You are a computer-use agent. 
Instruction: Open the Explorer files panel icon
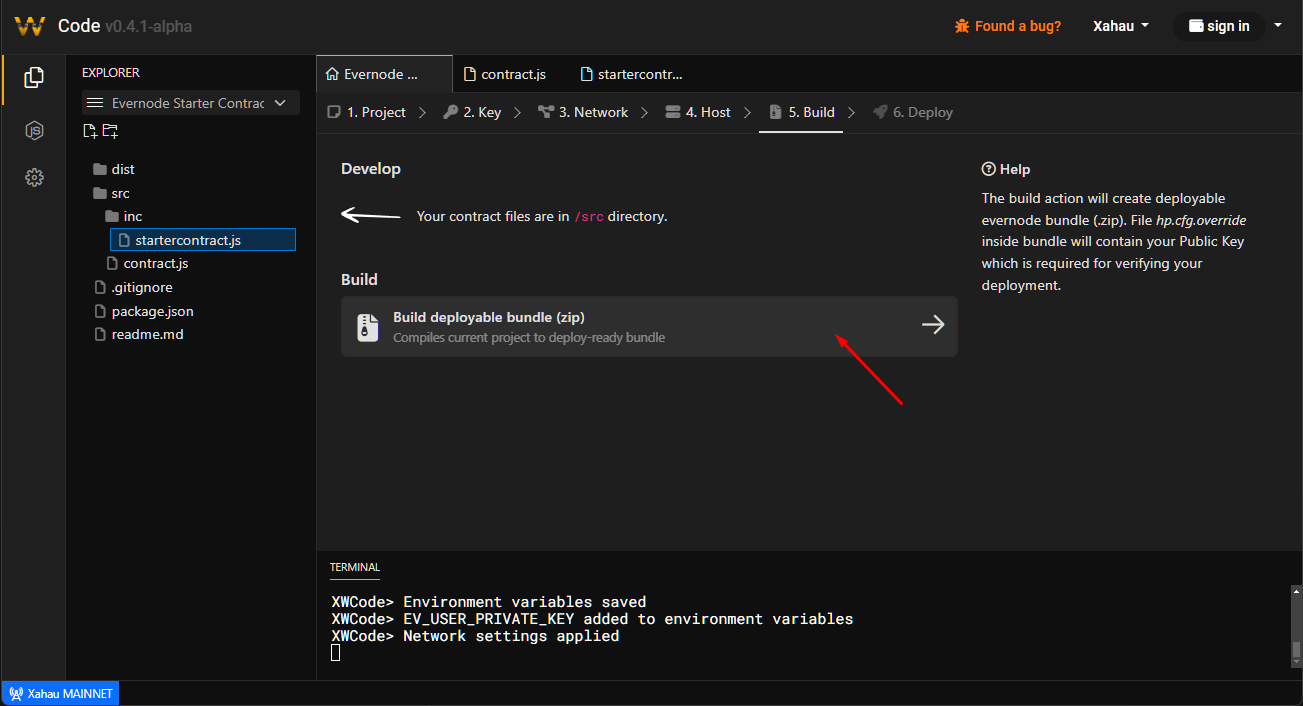pos(33,77)
